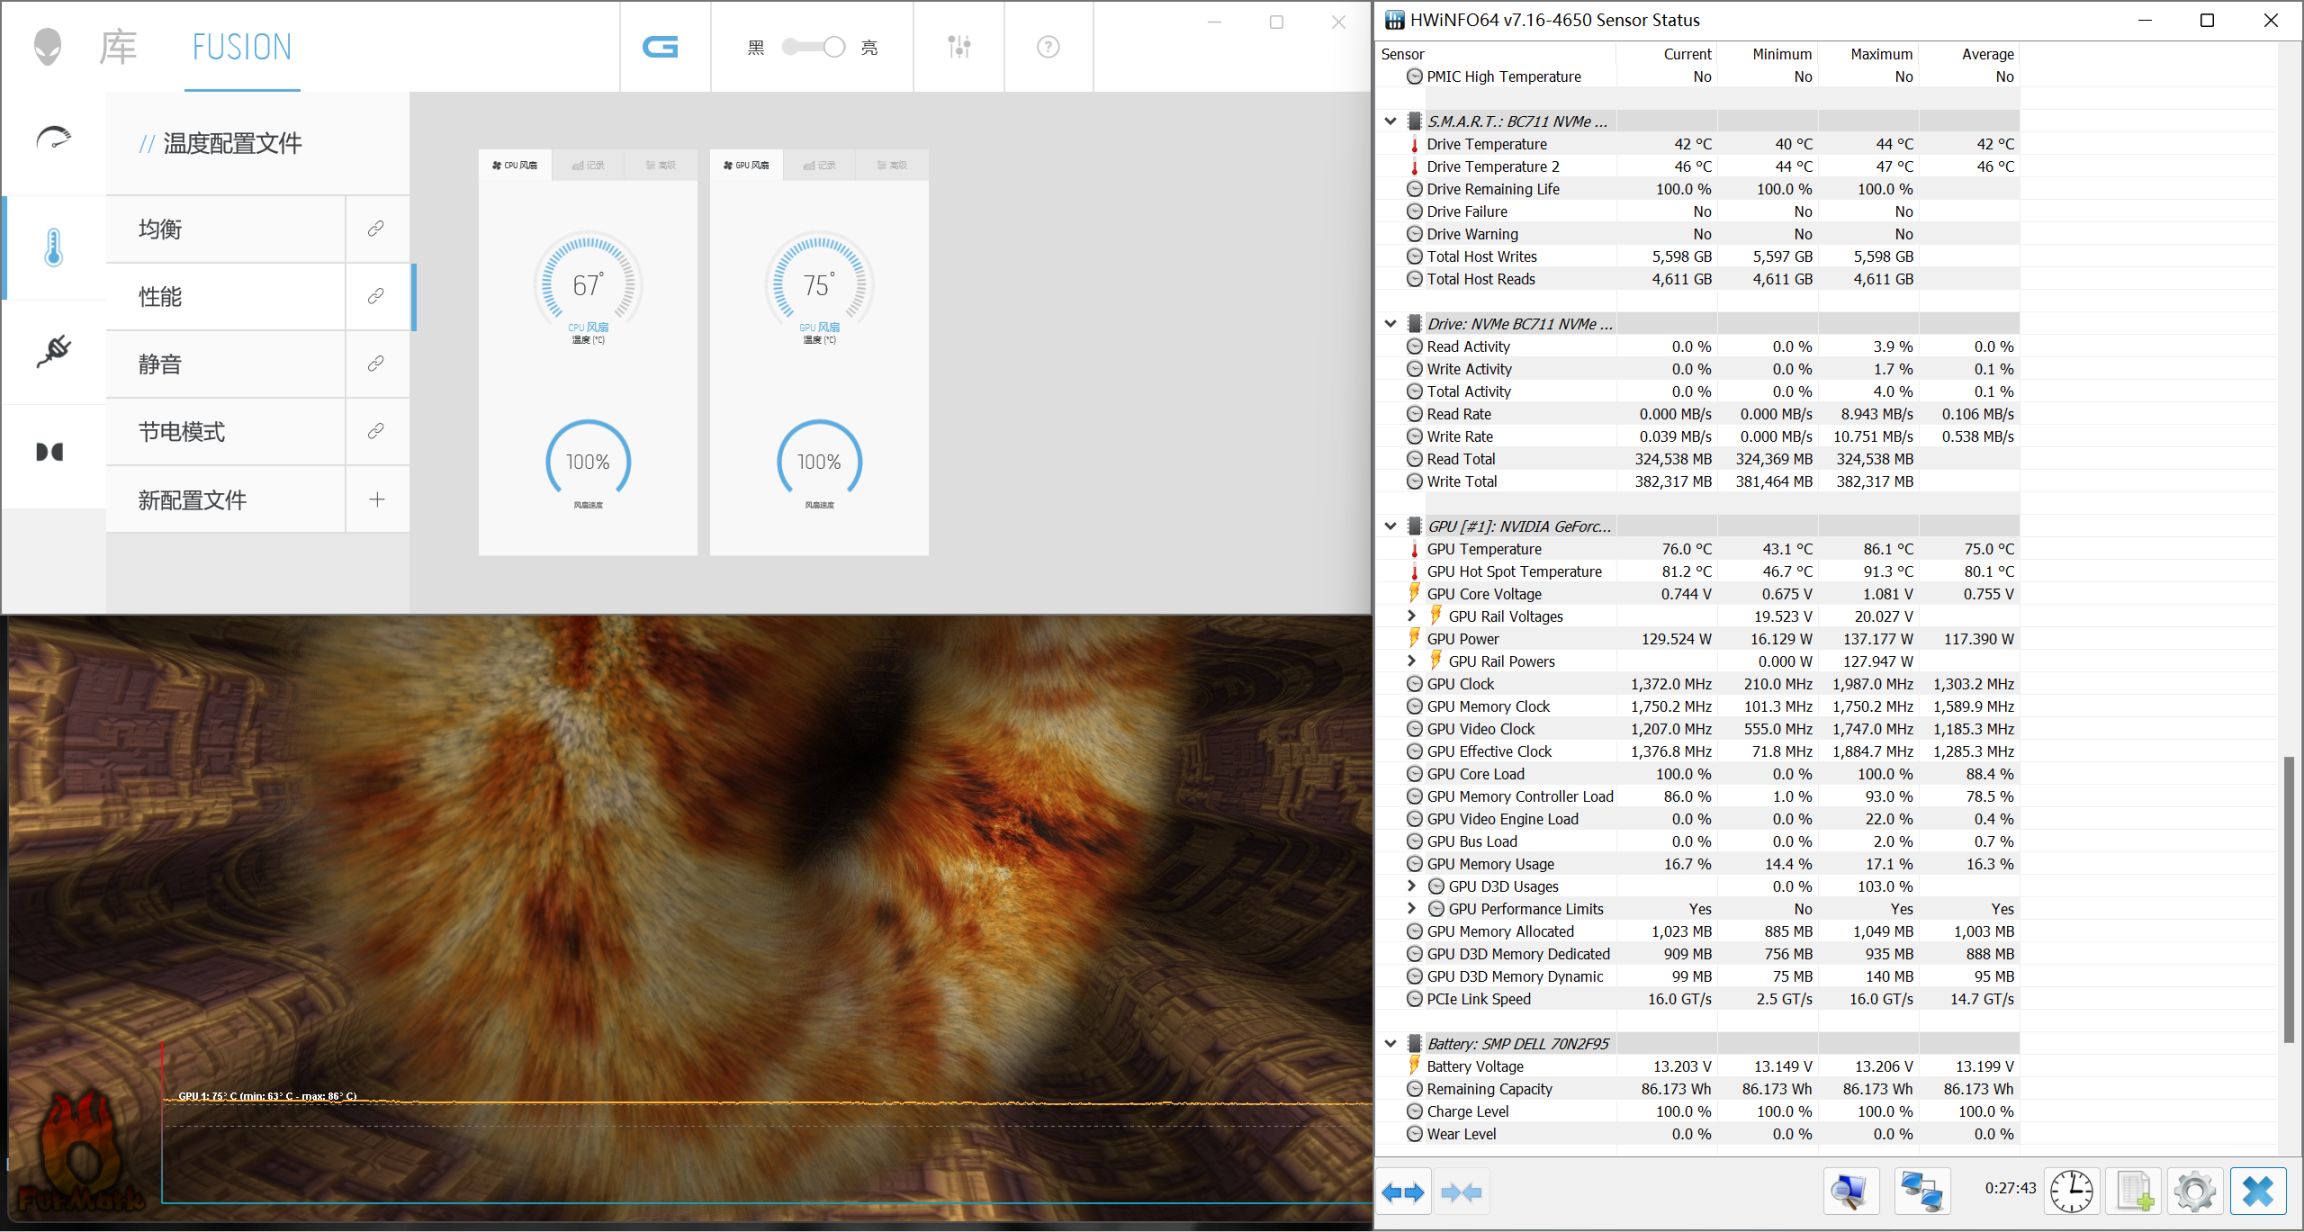Expand the GPU Rail Voltages row
Screen dimensions: 2304x1232
click(1411, 616)
